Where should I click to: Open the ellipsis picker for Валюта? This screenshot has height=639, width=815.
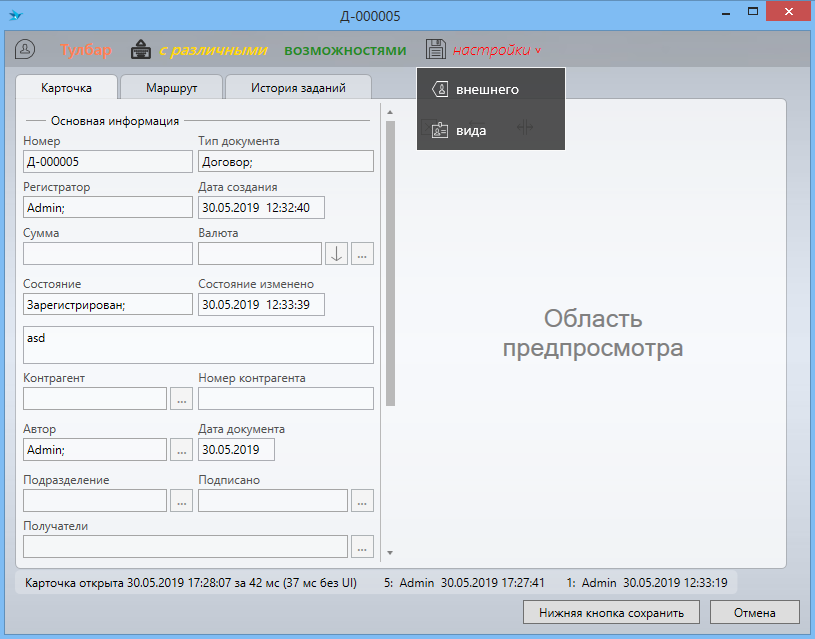363,254
